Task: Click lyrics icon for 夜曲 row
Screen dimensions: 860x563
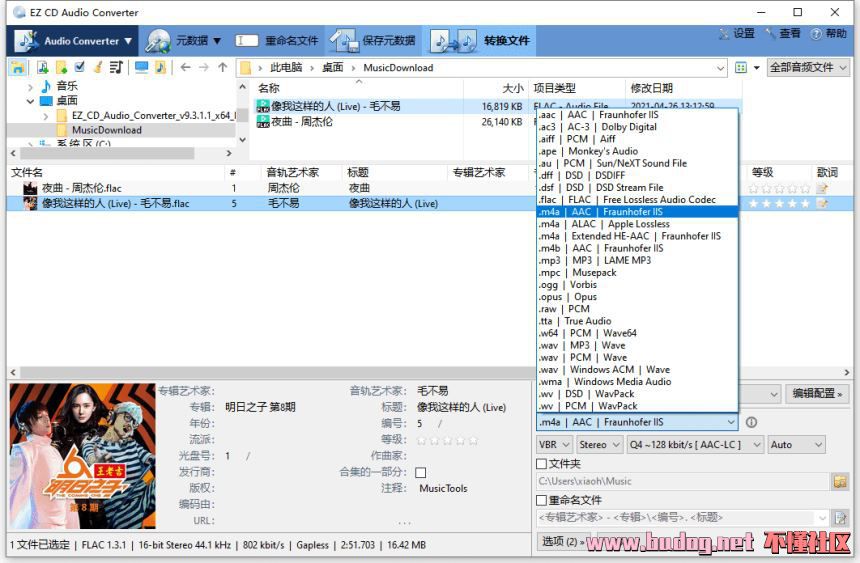Action: 822,188
